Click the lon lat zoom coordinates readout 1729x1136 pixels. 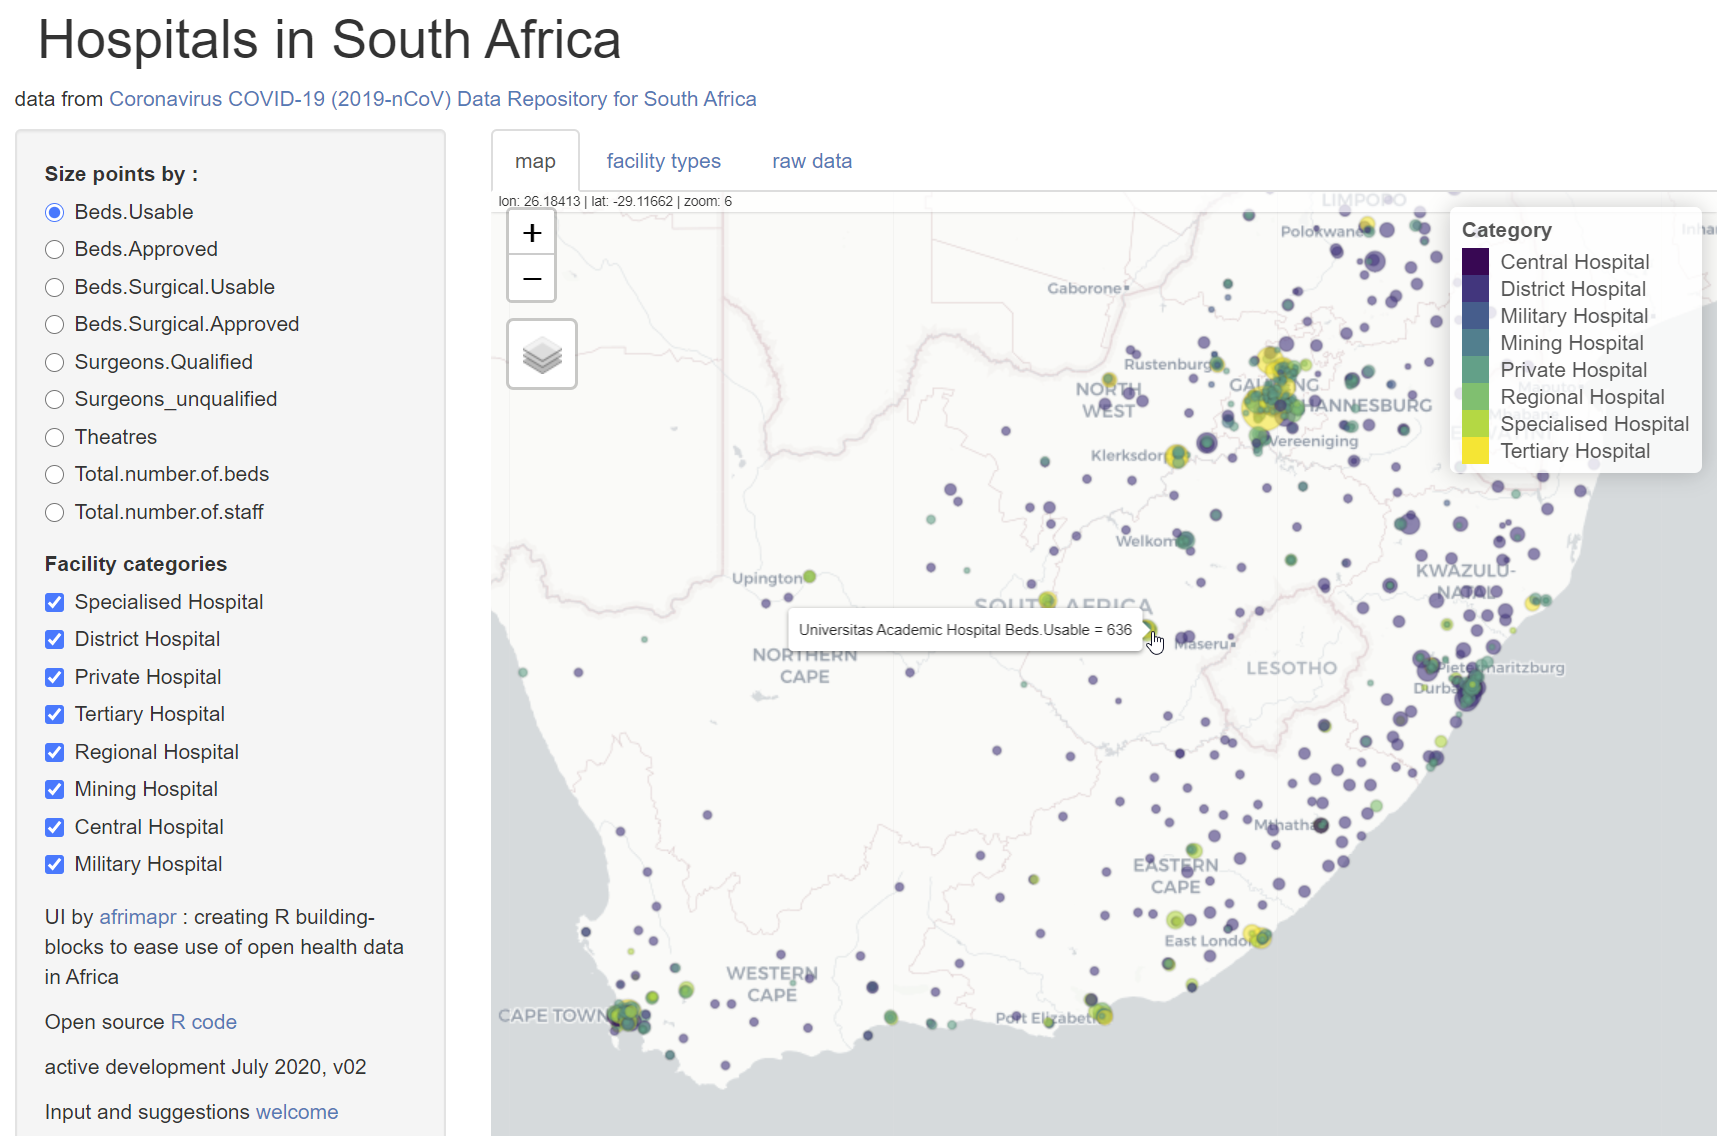point(615,201)
